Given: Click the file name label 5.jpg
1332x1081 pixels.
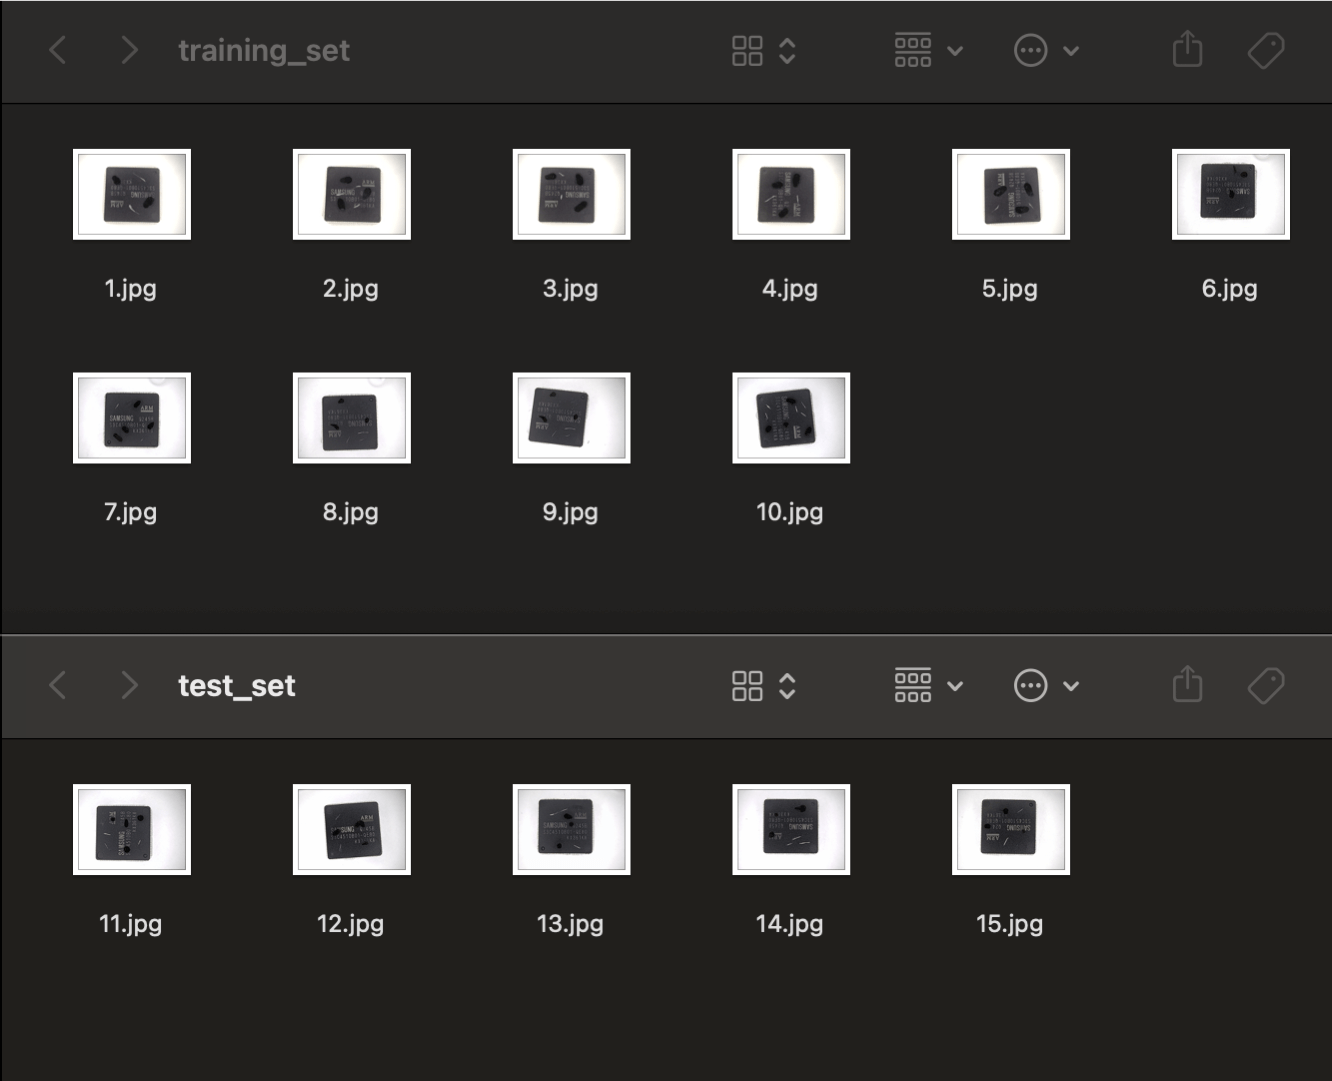Looking at the screenshot, I should (x=1010, y=289).
